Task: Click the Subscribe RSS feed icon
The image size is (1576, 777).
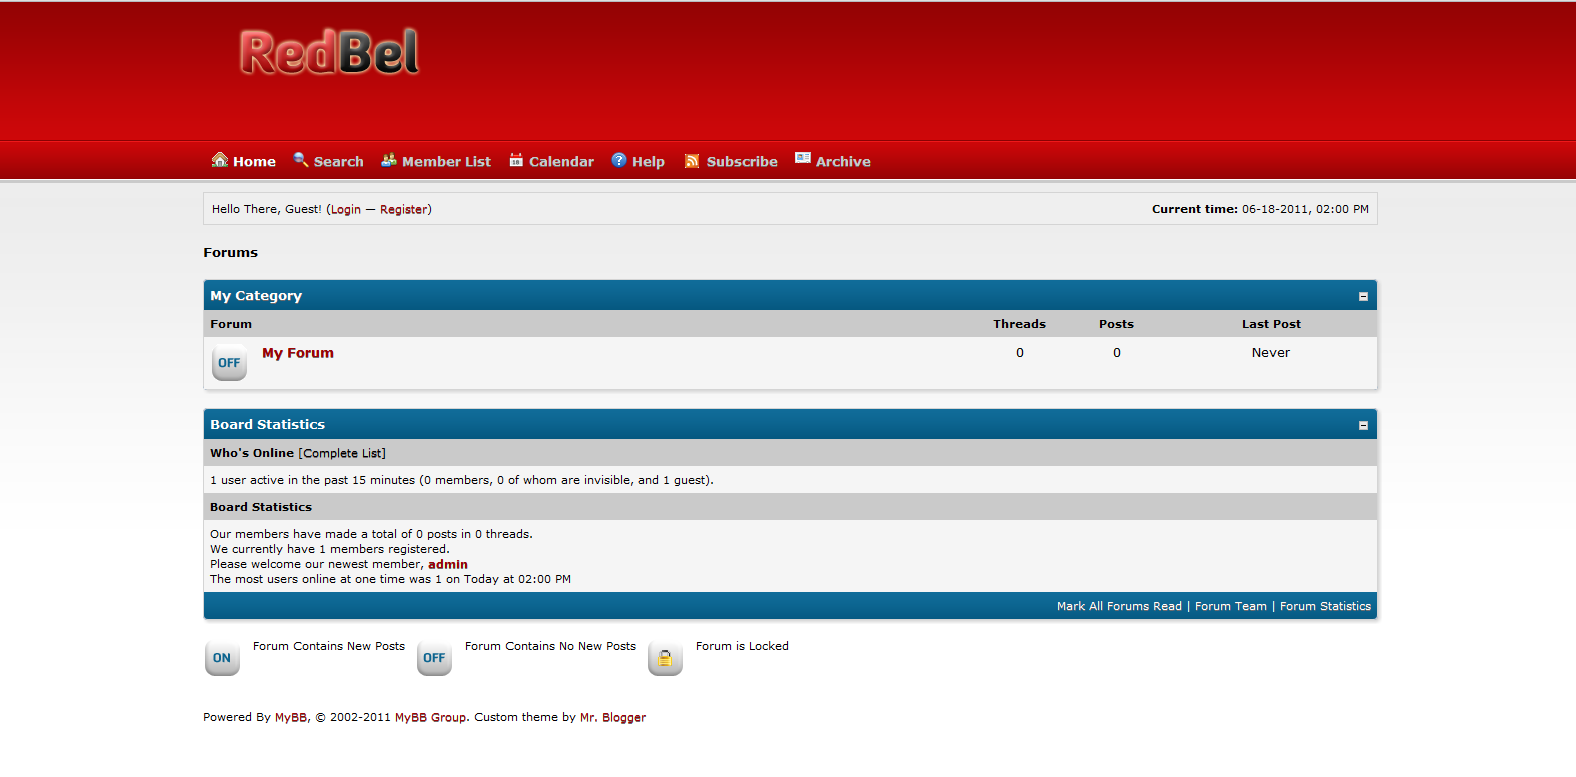Action: (x=692, y=161)
